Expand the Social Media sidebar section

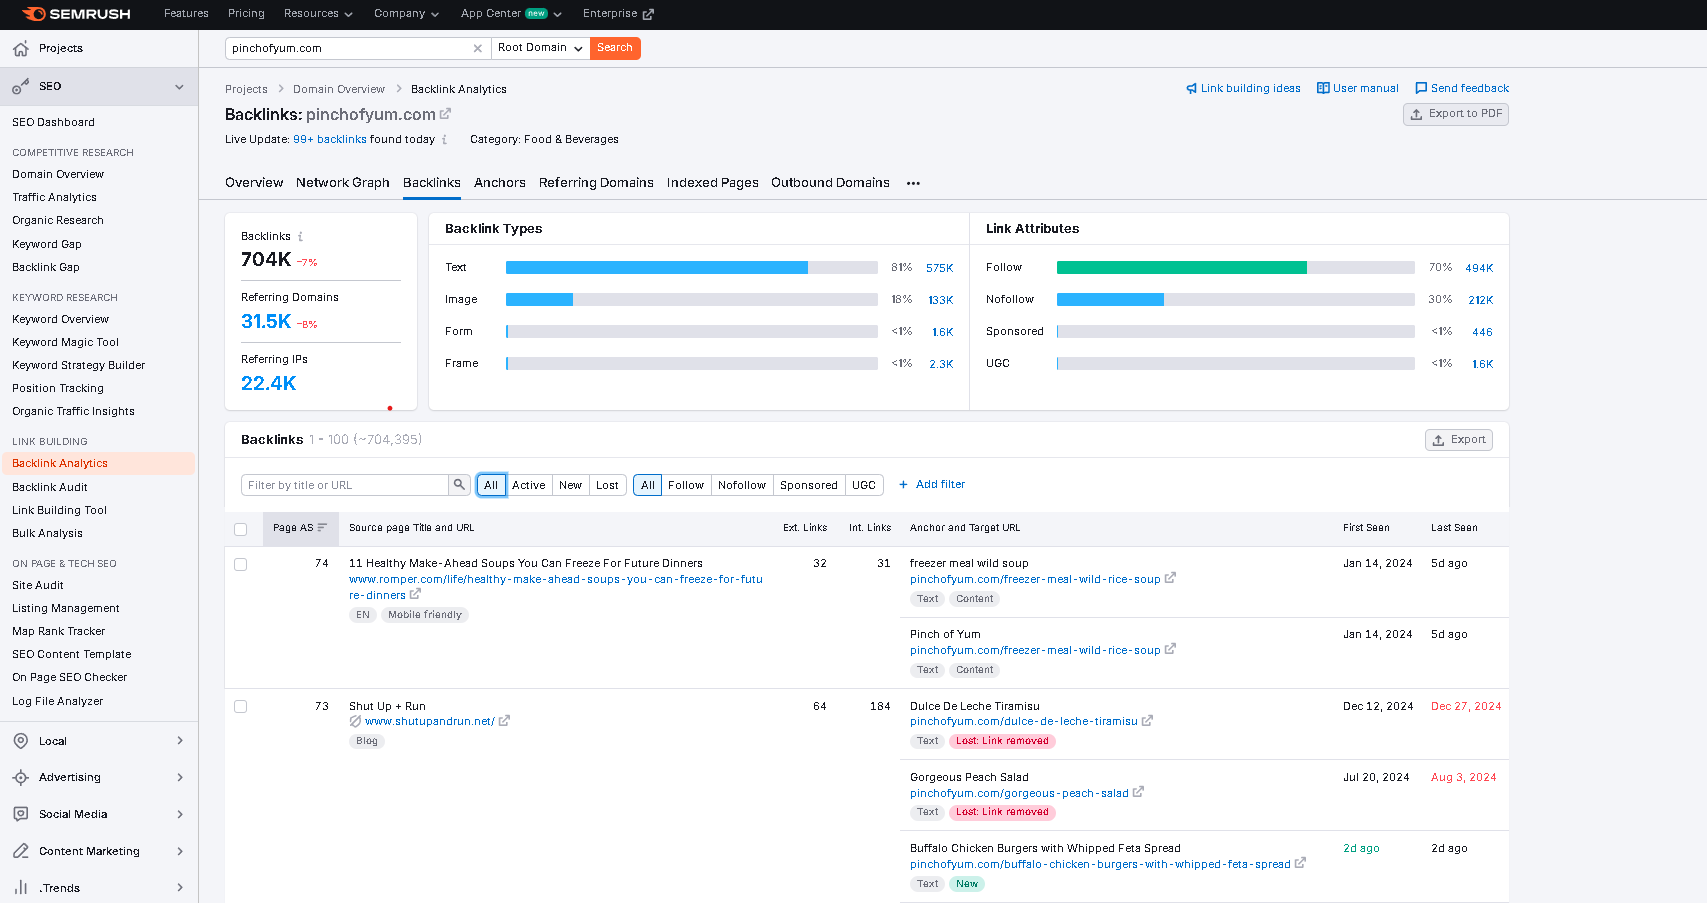click(180, 814)
